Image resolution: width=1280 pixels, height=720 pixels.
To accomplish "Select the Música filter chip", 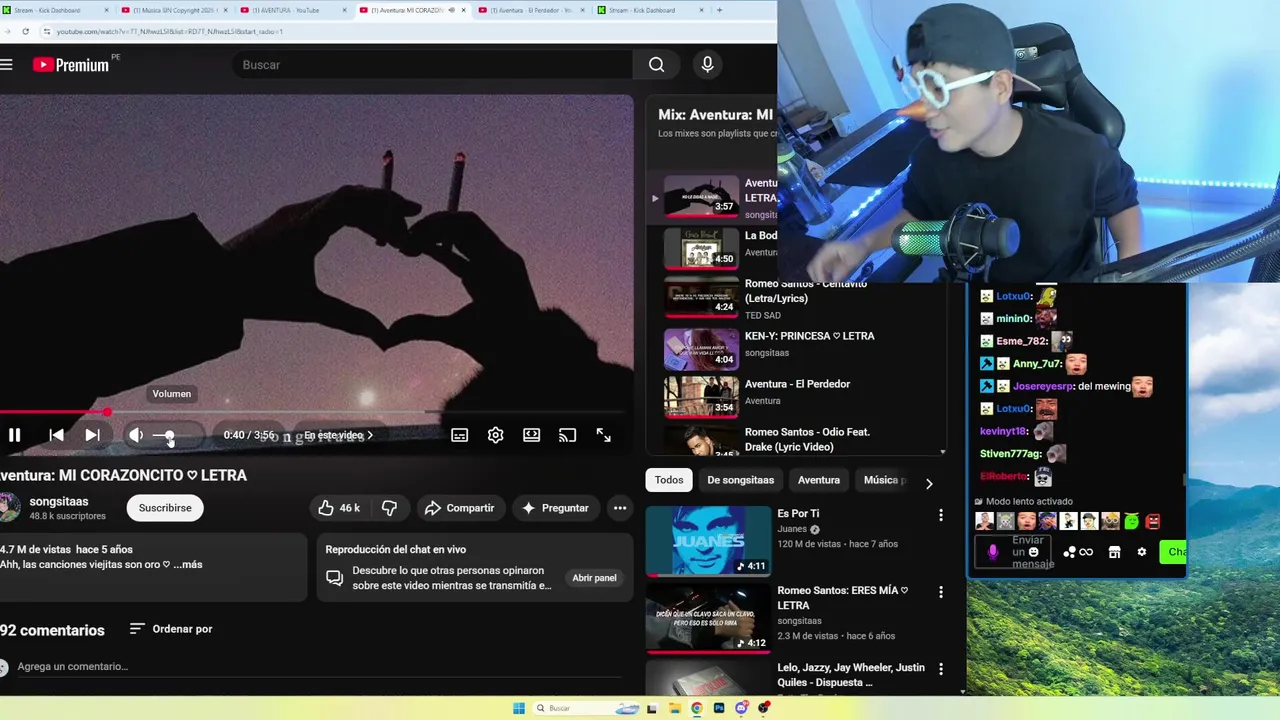I will pos(881,480).
